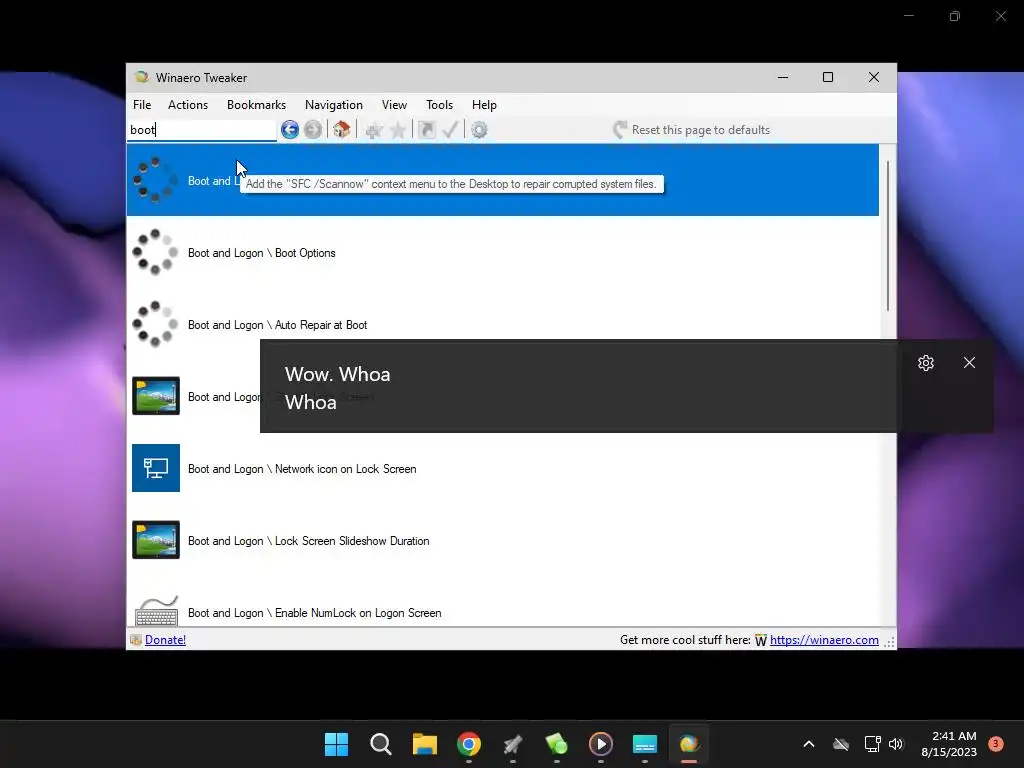
Task: Click the media player taskbar icon
Action: (x=601, y=744)
